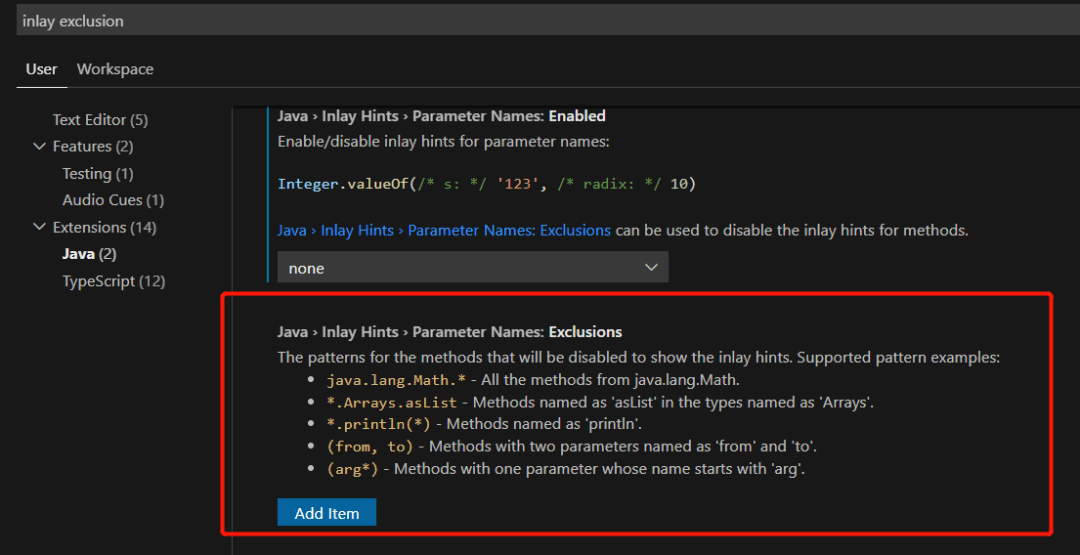The width and height of the screenshot is (1080, 555).
Task: Switch to the Workspace settings tab
Action: (115, 69)
